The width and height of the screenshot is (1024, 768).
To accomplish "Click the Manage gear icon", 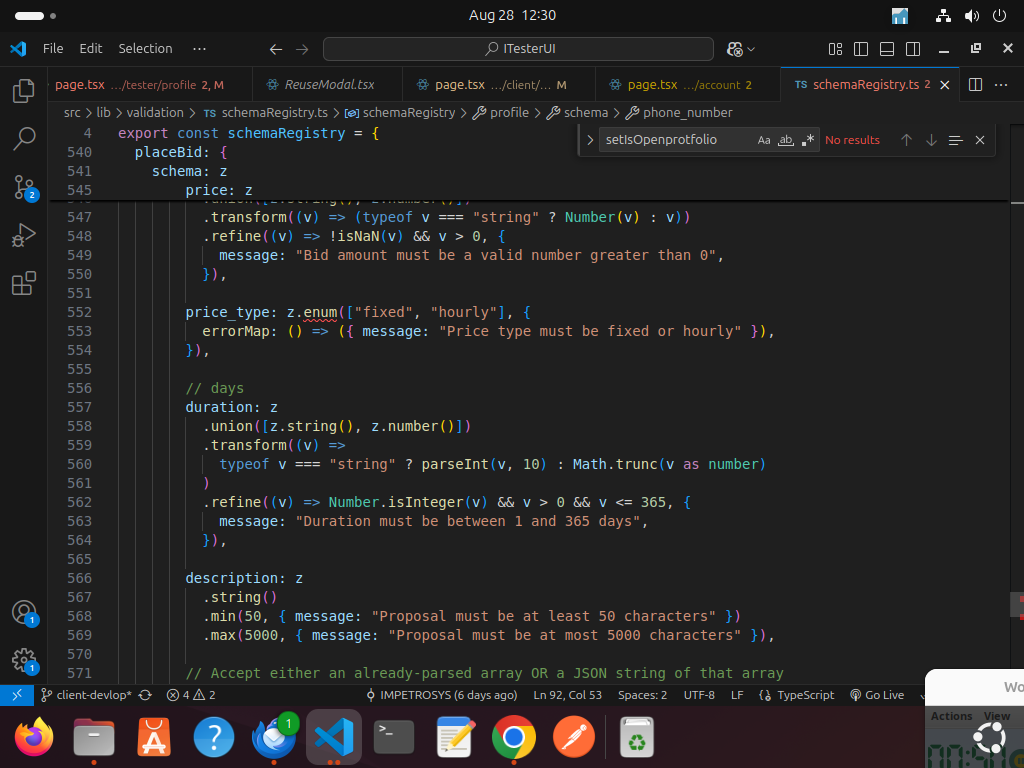I will (x=24, y=660).
